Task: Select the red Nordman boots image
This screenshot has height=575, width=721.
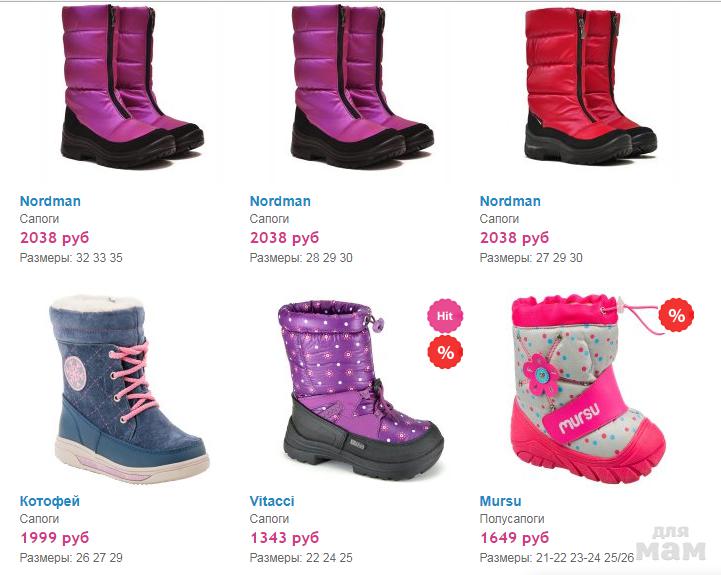Action: 591,86
